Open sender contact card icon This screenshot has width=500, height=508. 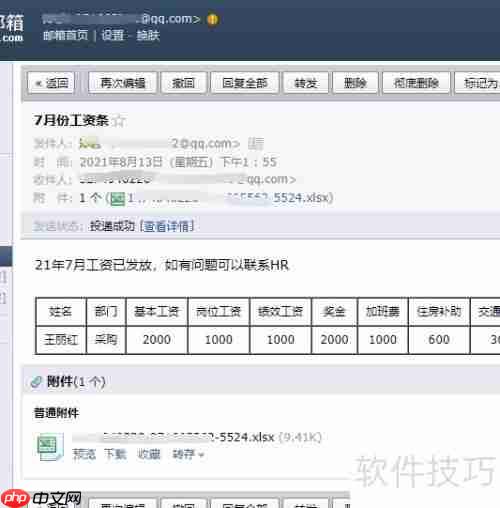pyautogui.click(x=256, y=144)
